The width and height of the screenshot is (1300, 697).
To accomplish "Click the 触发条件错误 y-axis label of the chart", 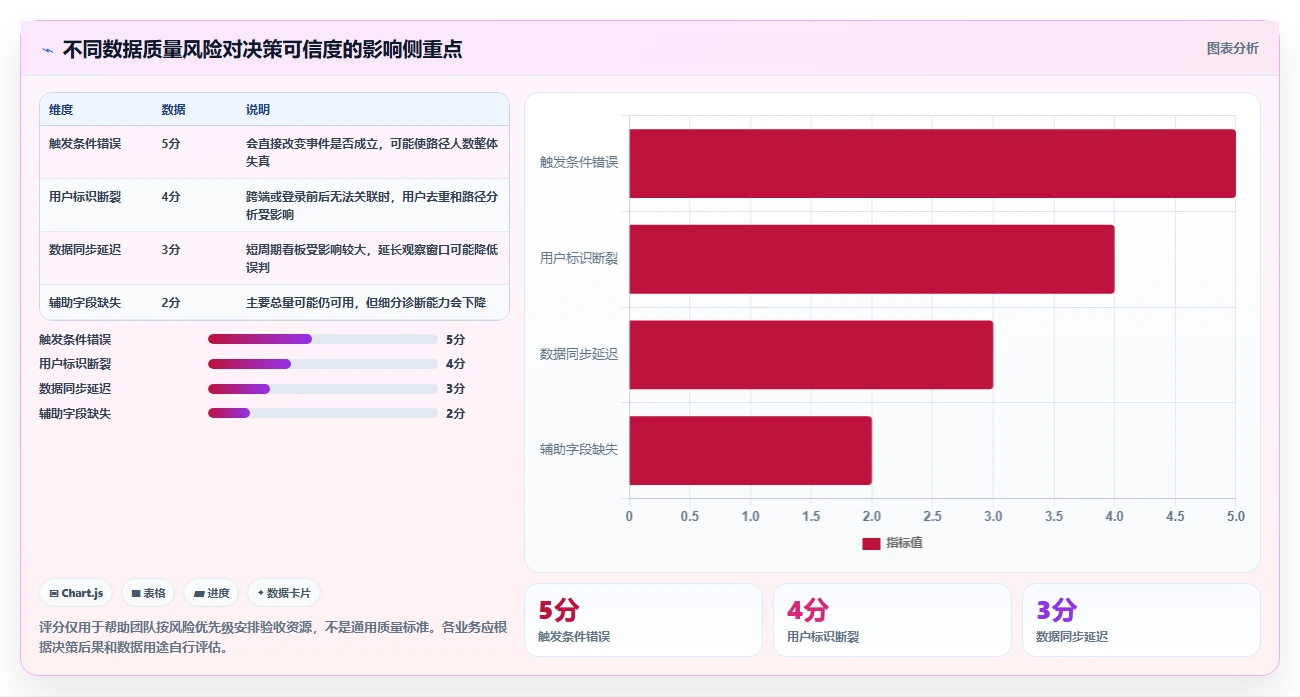I will click(x=579, y=162).
